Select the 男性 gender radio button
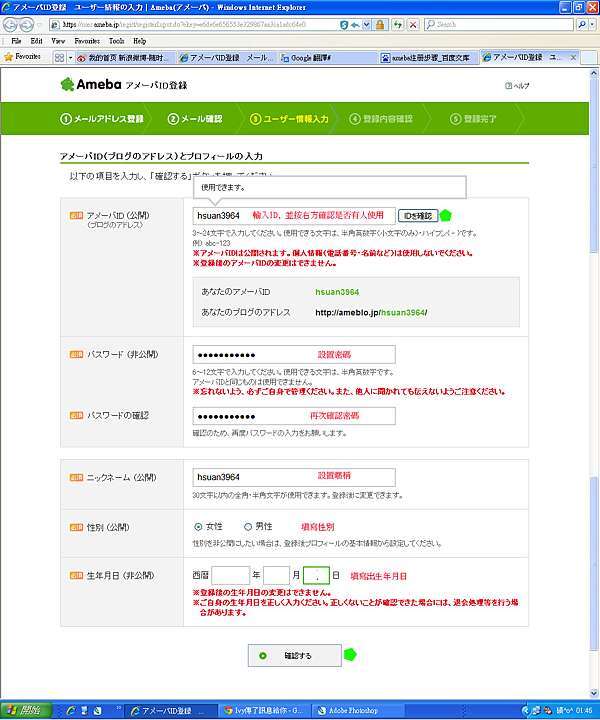 (248, 527)
